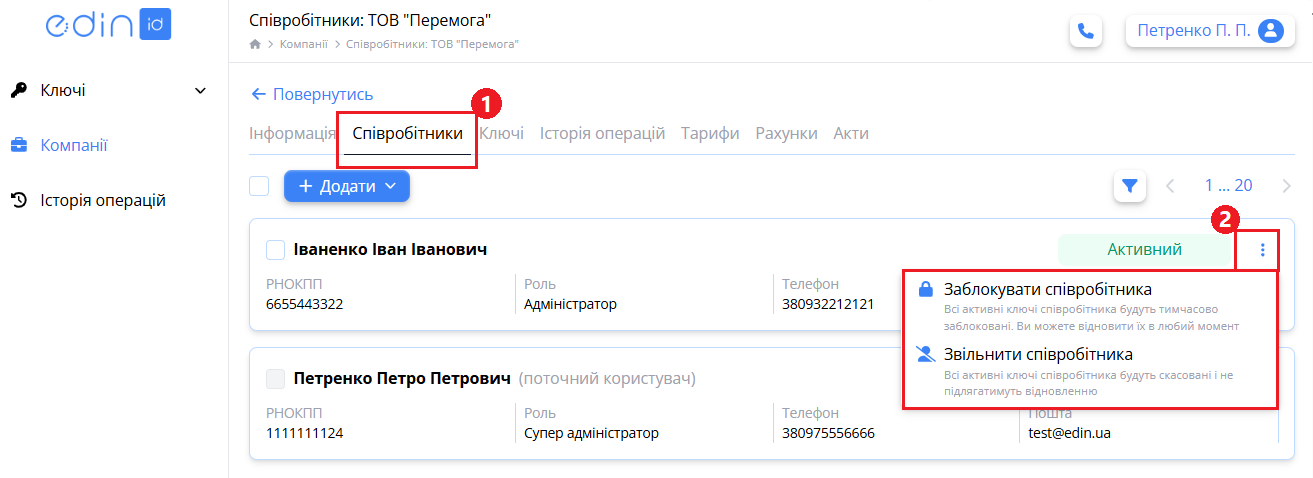
Task: Choose Звільнити співробітника menu option
Action: (x=1090, y=371)
